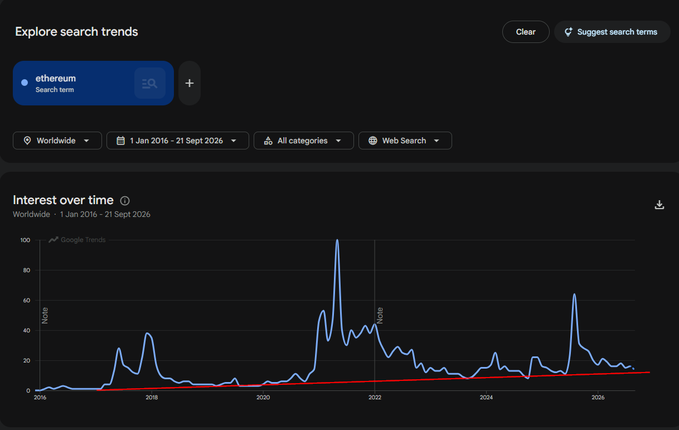The height and width of the screenshot is (430, 679).
Task: Open Suggest search terms
Action: click(612, 32)
